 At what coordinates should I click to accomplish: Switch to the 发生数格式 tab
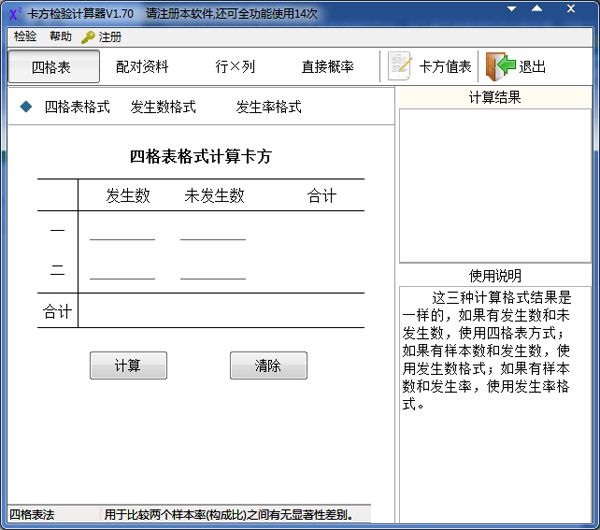[163, 107]
